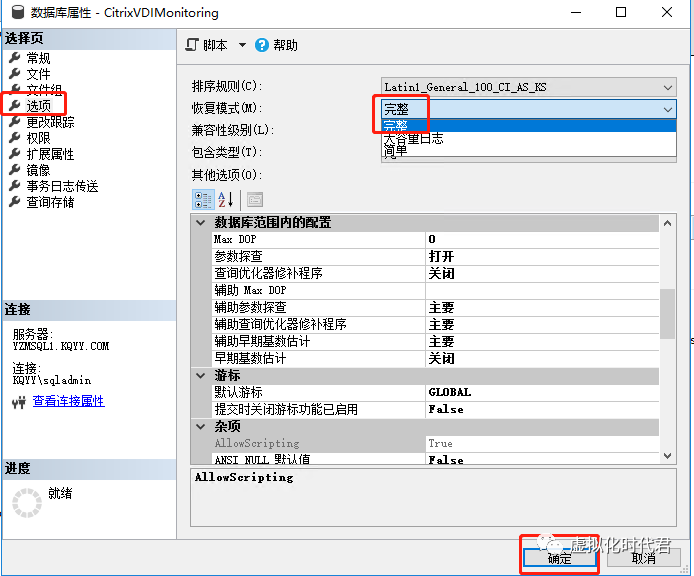Click 确定 to confirm
Viewport: 694px width, 576px height.
pyautogui.click(x=559, y=558)
